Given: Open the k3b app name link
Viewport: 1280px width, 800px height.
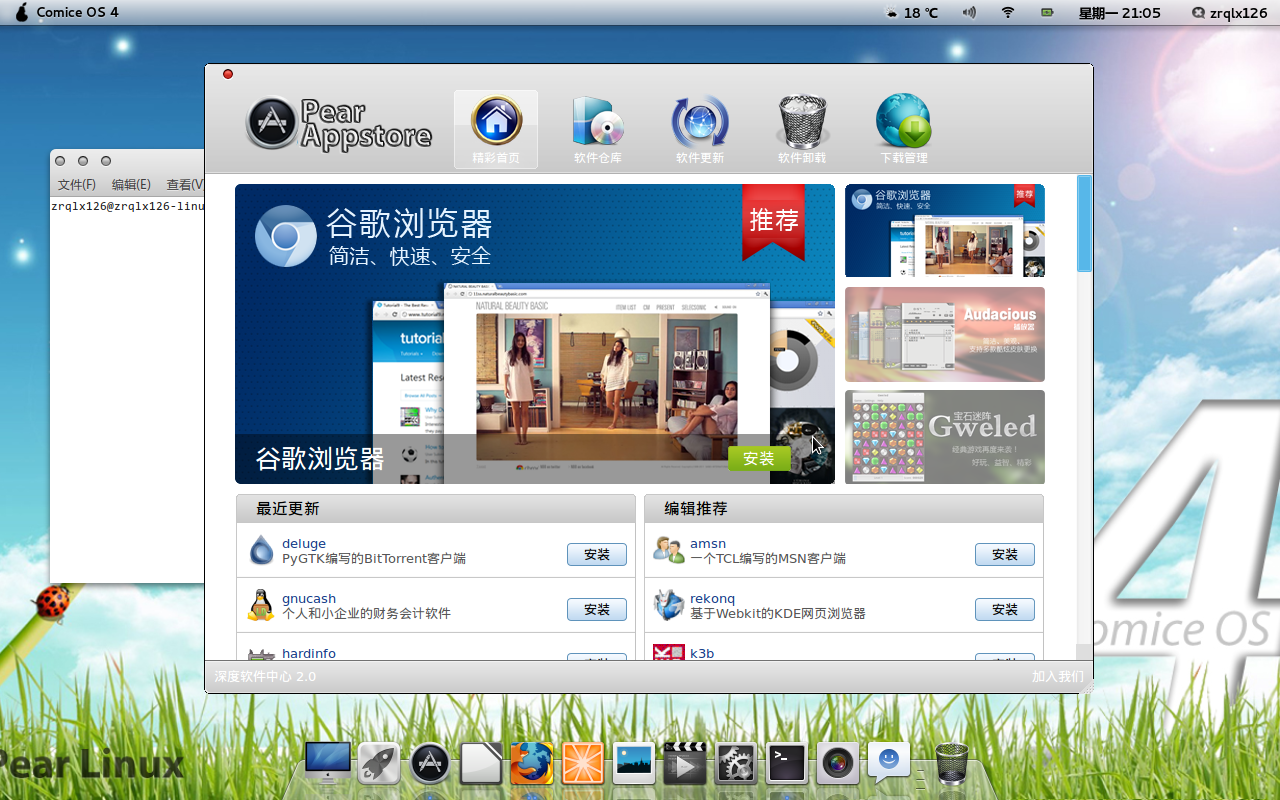Looking at the screenshot, I should [702, 653].
